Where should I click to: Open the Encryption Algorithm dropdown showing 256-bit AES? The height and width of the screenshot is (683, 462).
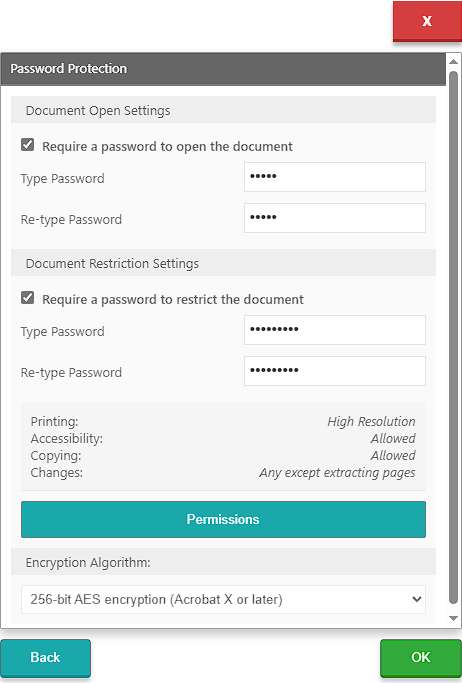[x=223, y=599]
